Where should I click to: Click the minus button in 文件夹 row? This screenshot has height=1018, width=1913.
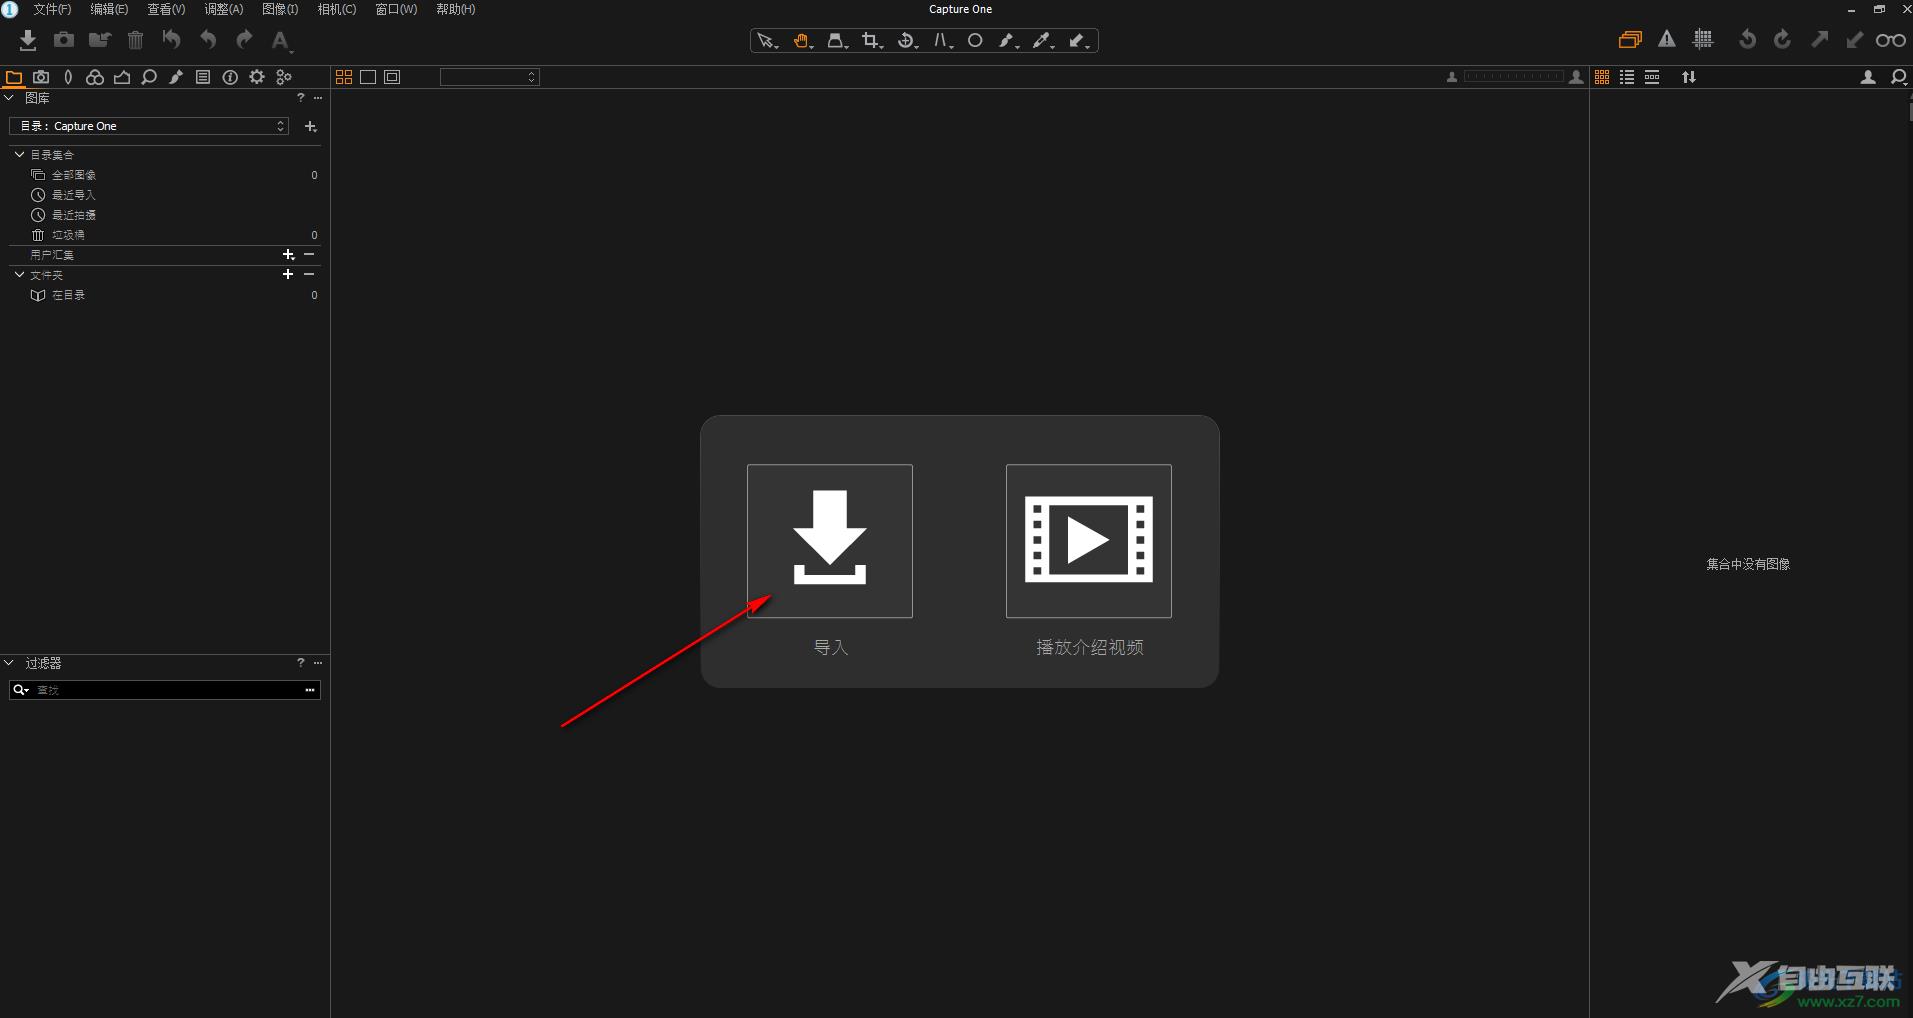click(309, 274)
